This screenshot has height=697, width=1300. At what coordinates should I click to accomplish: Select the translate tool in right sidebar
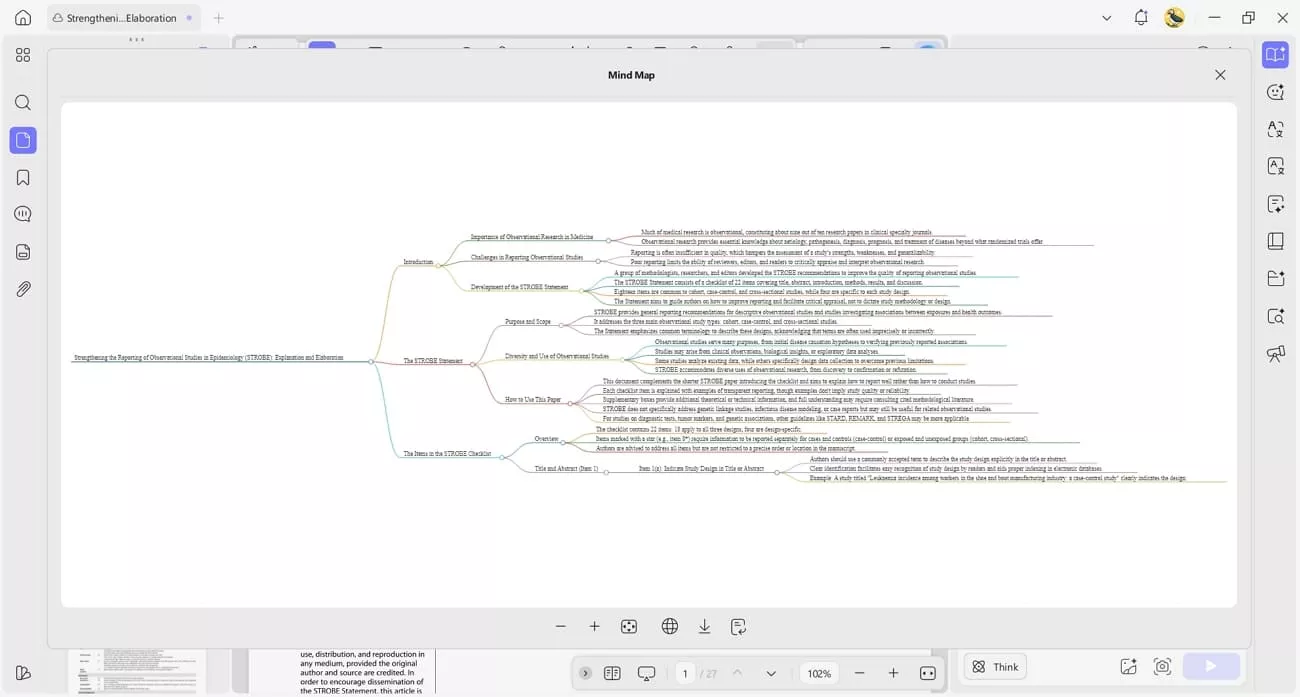pos(1275,129)
